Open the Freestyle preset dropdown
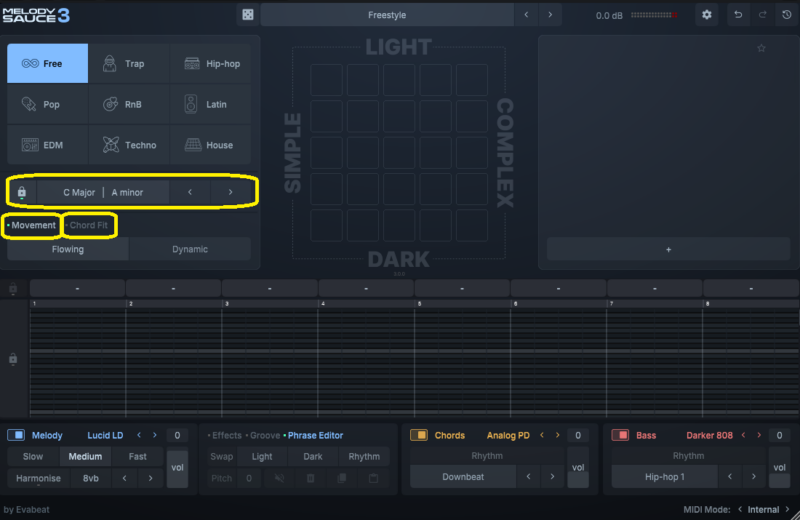 point(387,15)
